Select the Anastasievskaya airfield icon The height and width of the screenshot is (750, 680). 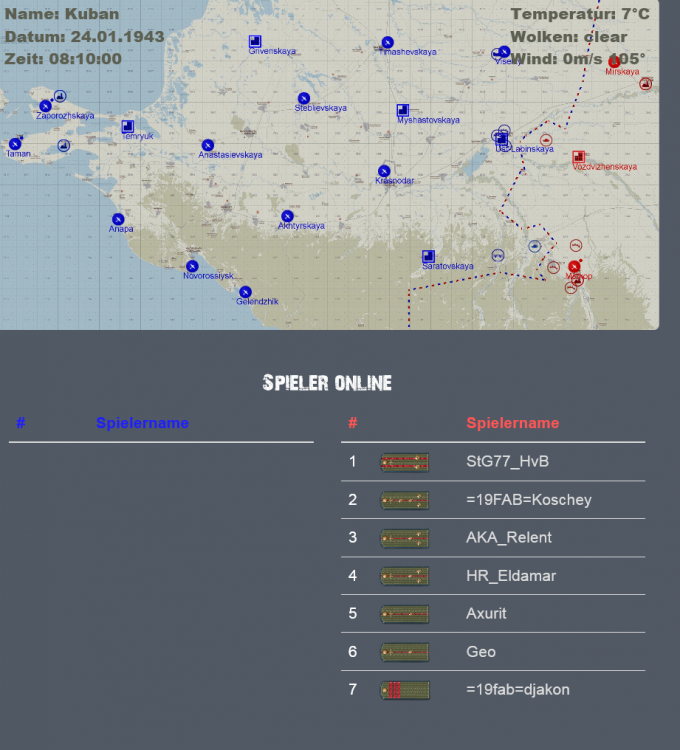click(x=208, y=145)
